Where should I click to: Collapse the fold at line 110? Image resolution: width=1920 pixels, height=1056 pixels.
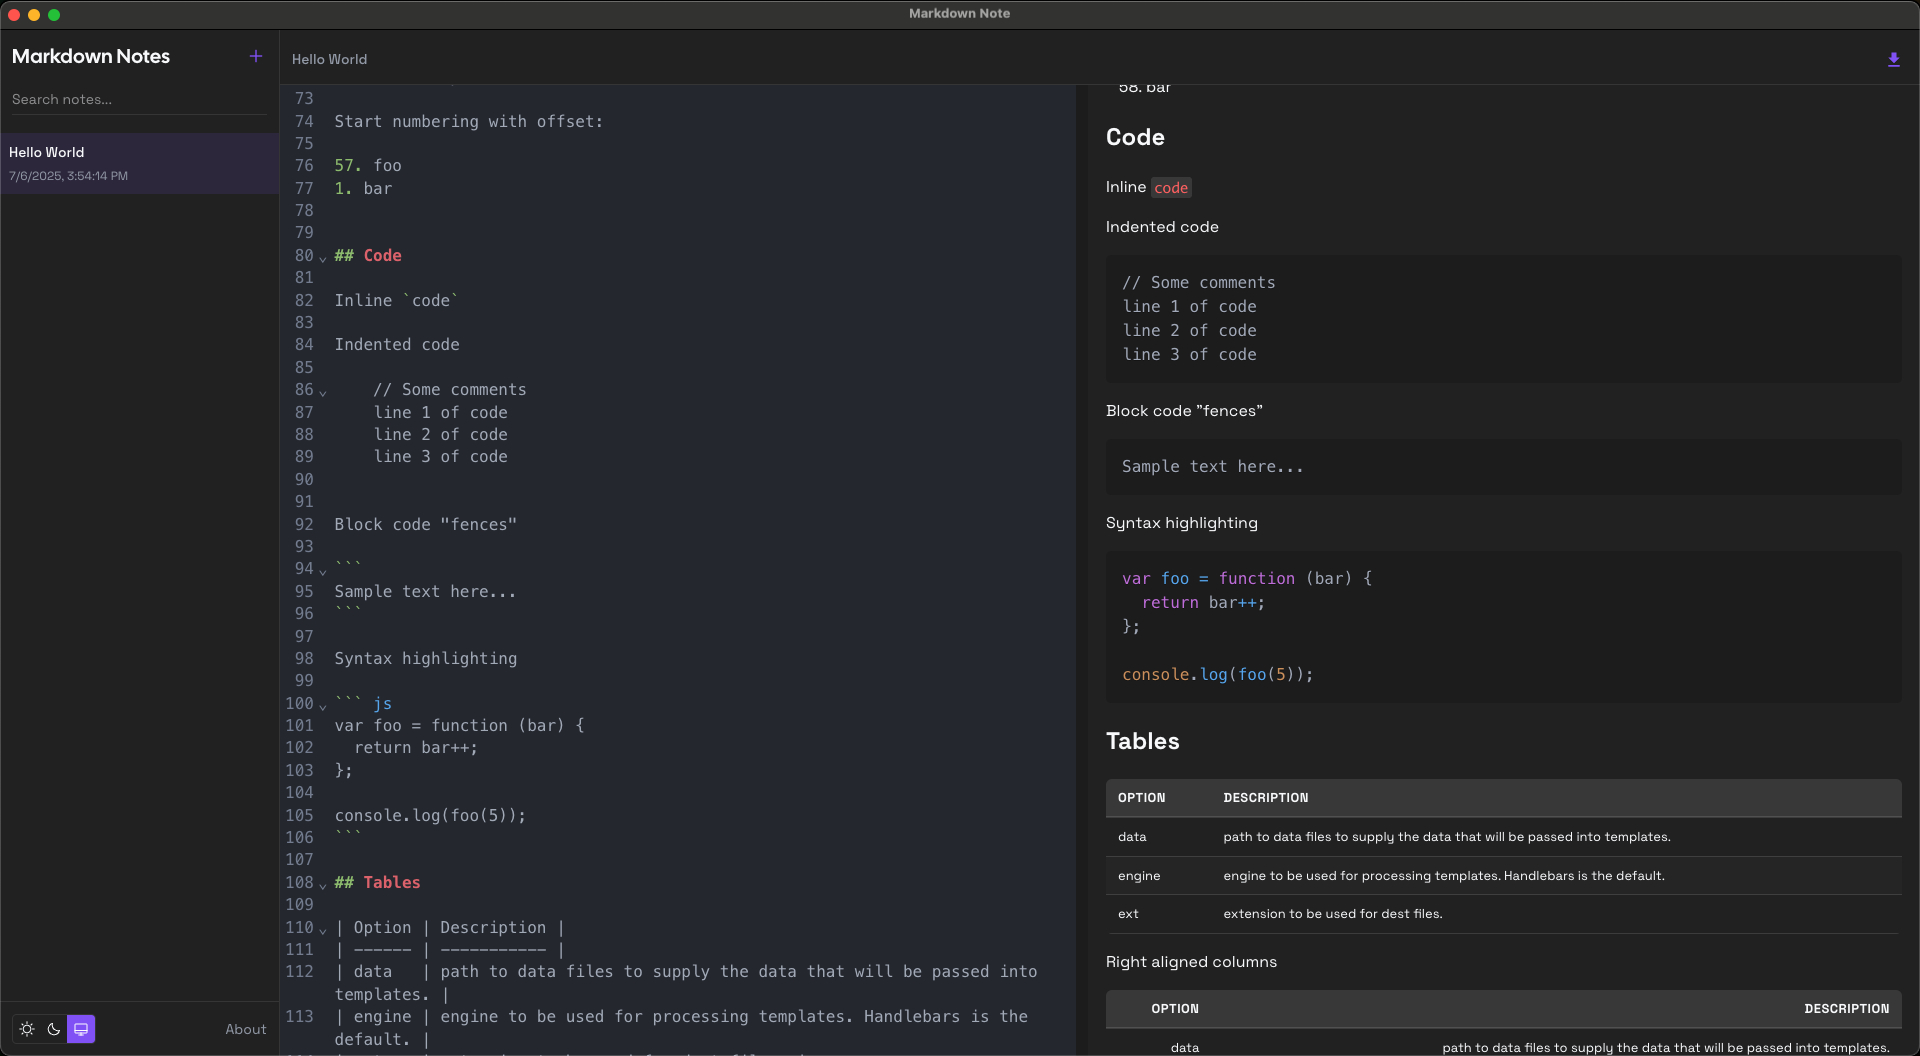click(323, 930)
